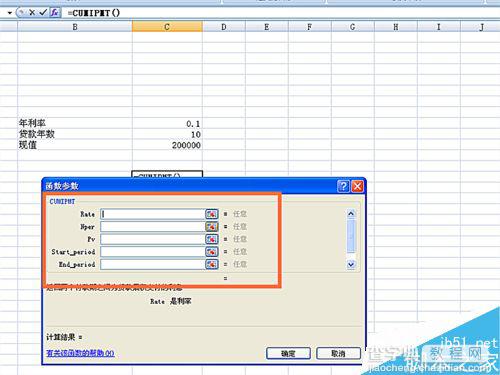Viewport: 500px width, 375px height.
Task: Select column F header
Action: click(x=310, y=27)
